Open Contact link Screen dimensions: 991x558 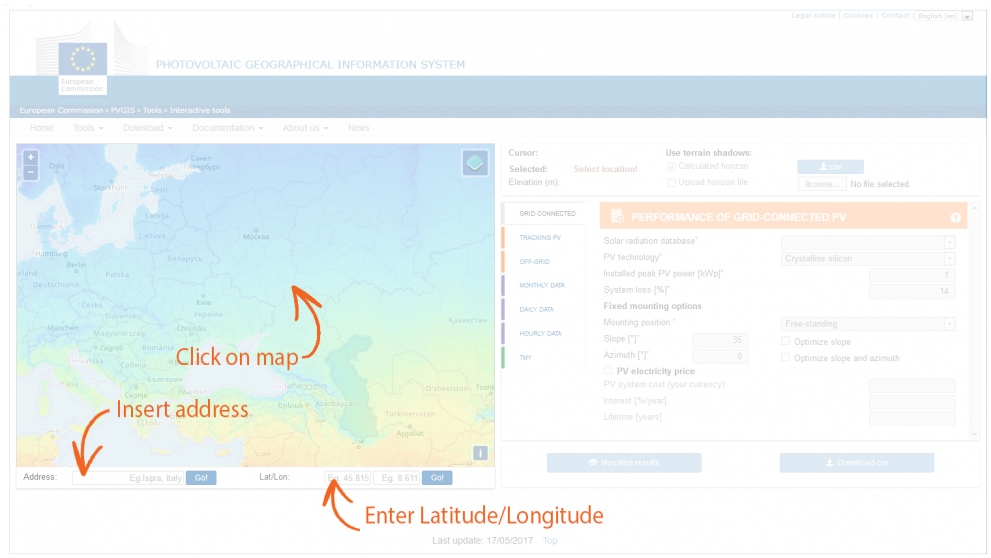coord(895,16)
